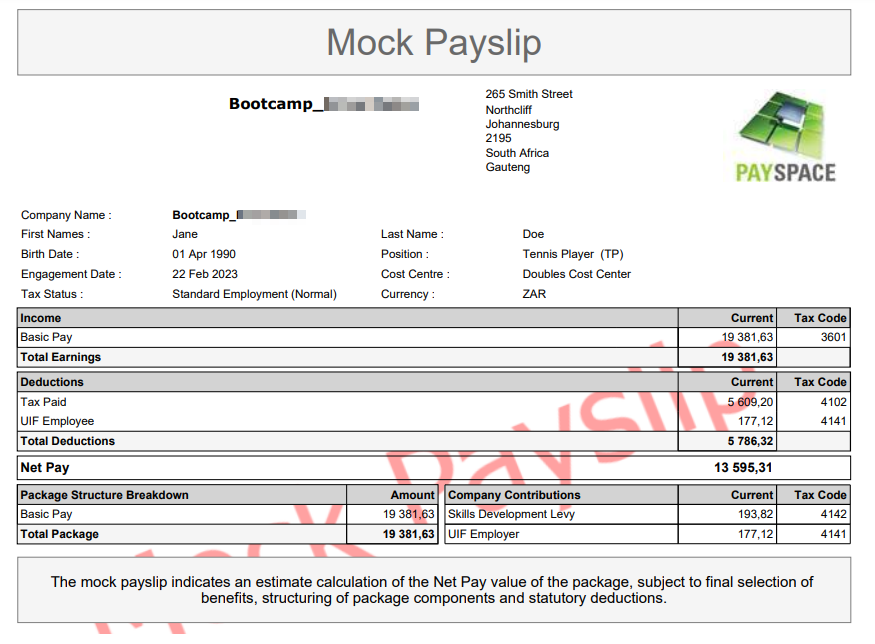Click the Company Contributions header
875x644 pixels.
(514, 495)
